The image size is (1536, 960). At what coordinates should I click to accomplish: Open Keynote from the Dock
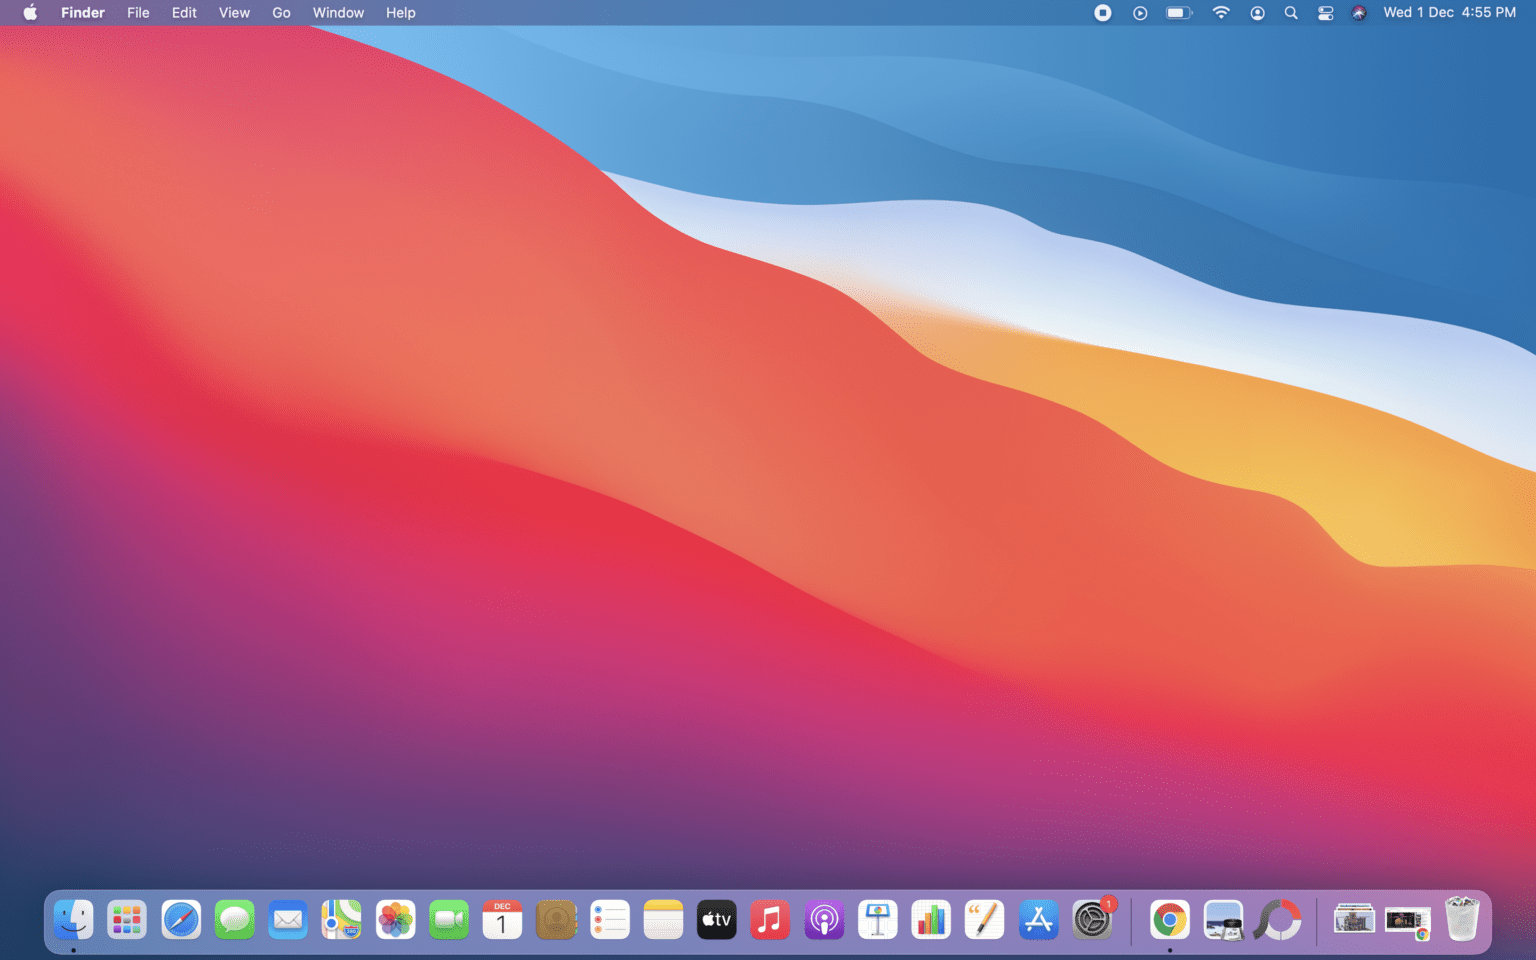(x=877, y=919)
